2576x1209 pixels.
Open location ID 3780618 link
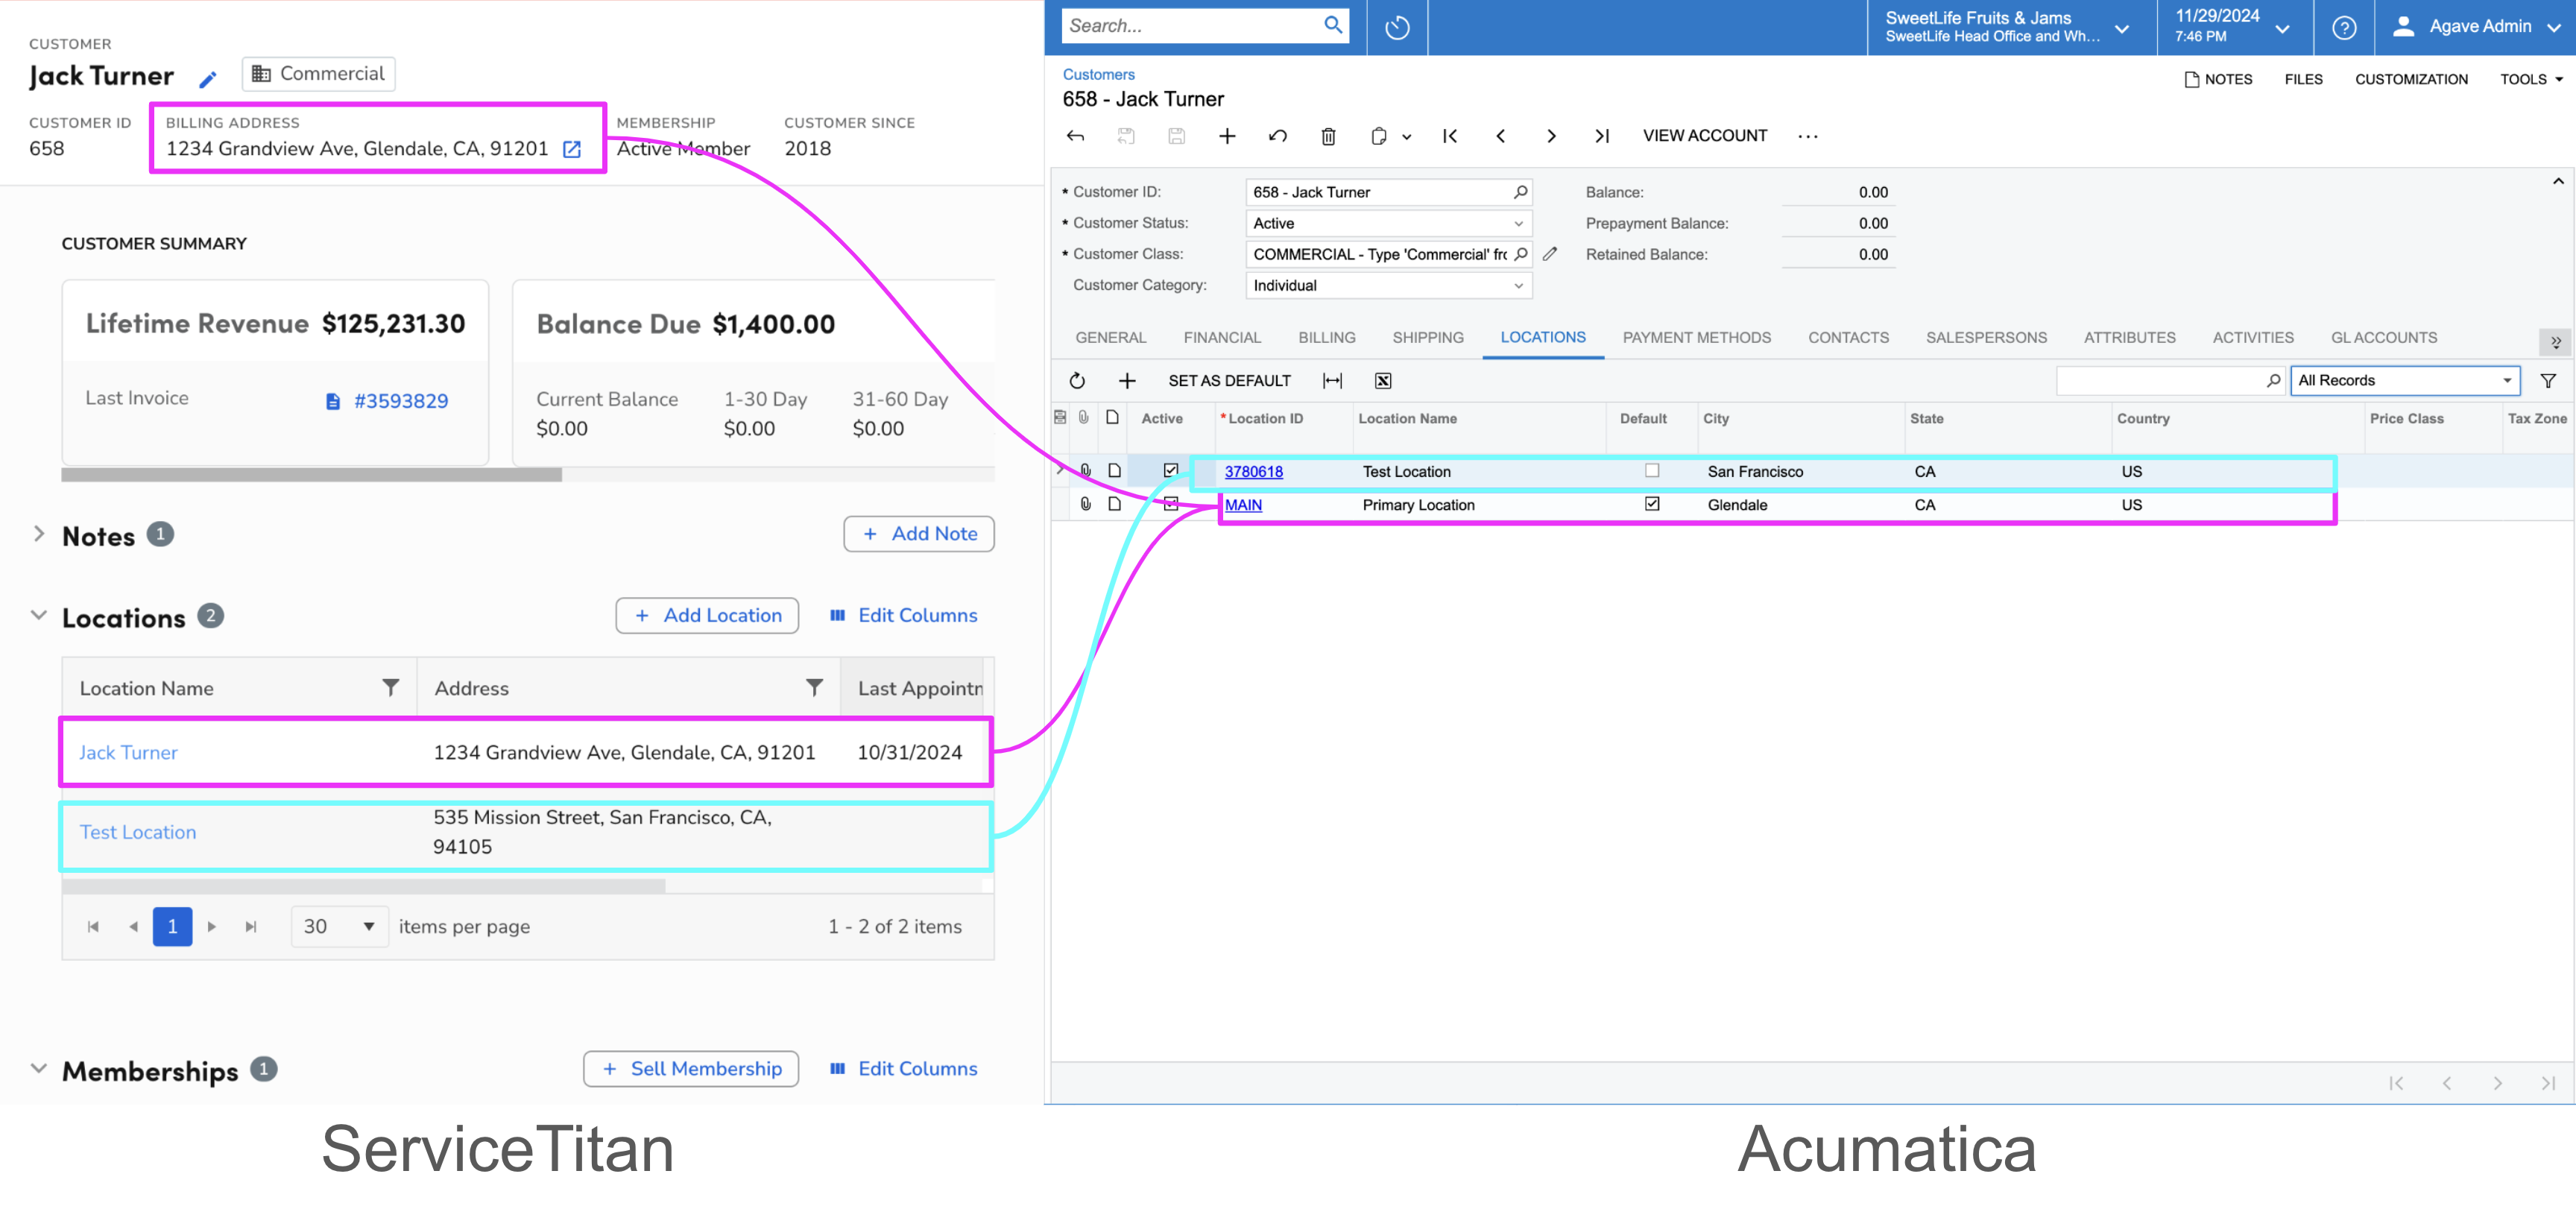click(1253, 472)
